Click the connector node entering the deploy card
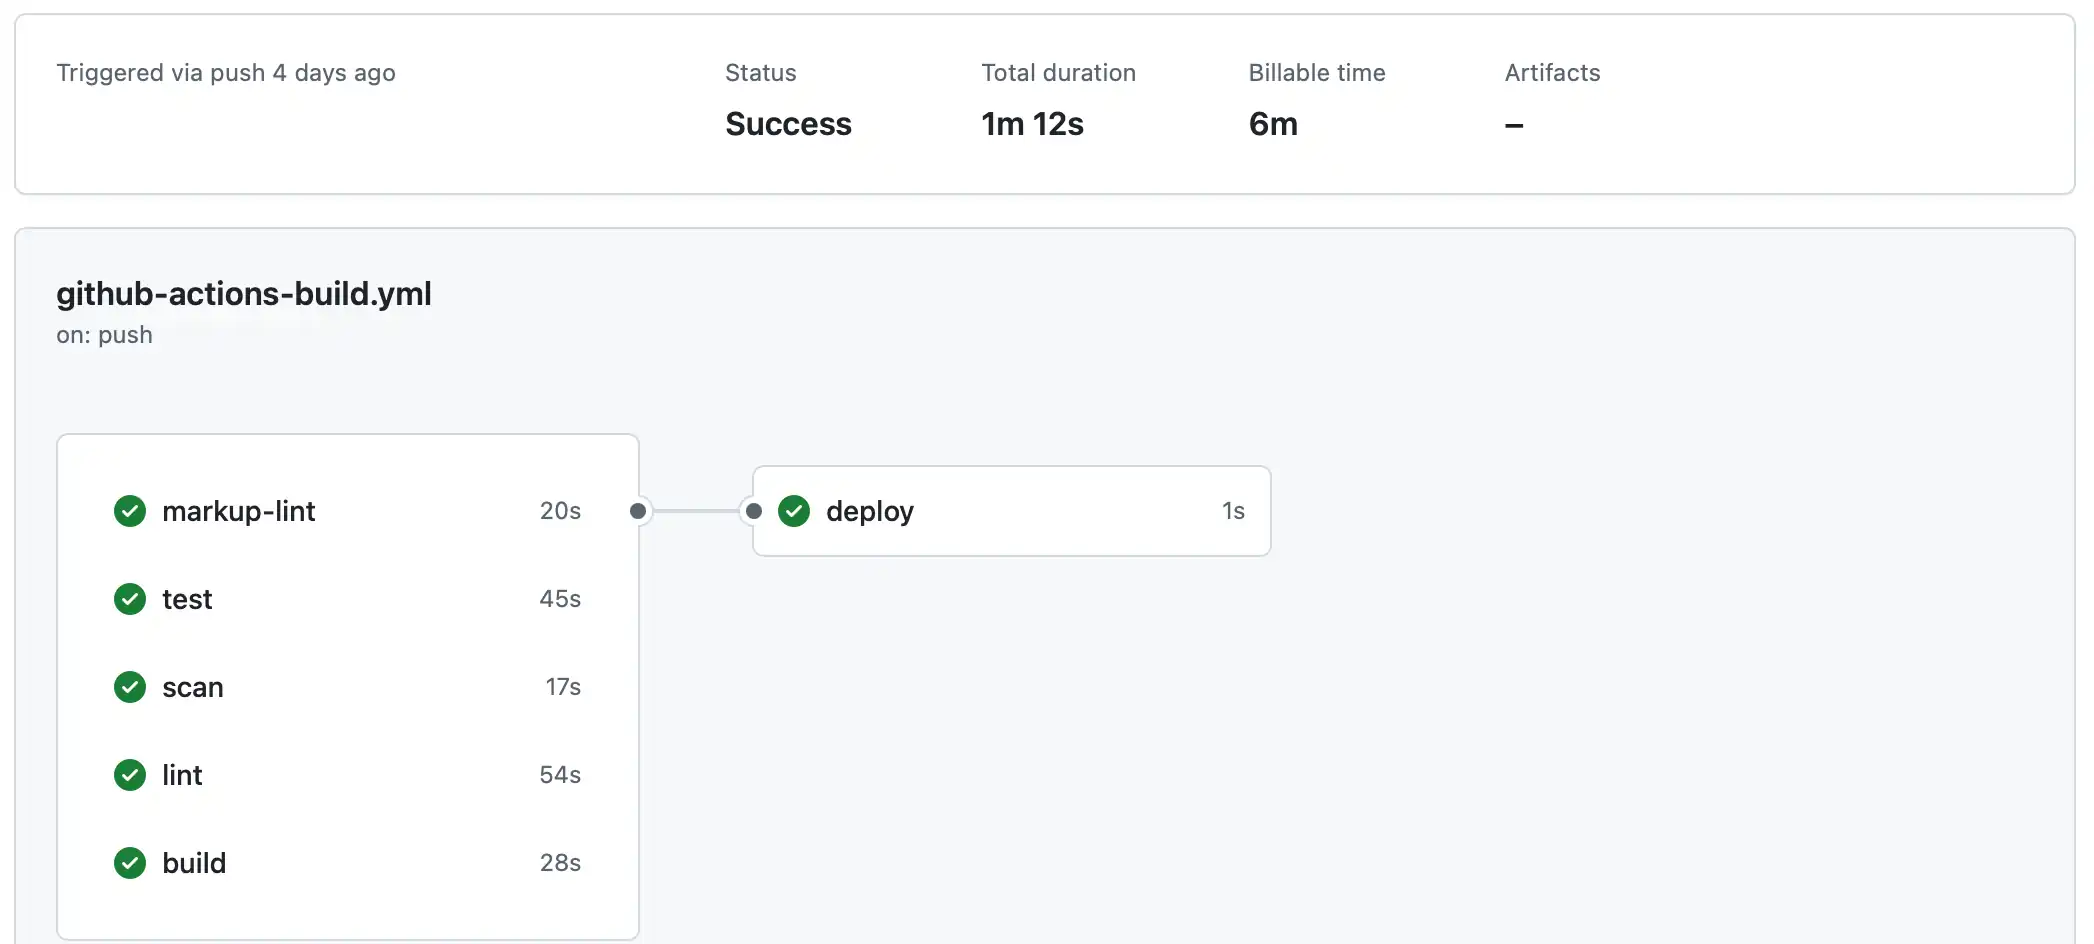This screenshot has height=944, width=2094. click(x=754, y=511)
